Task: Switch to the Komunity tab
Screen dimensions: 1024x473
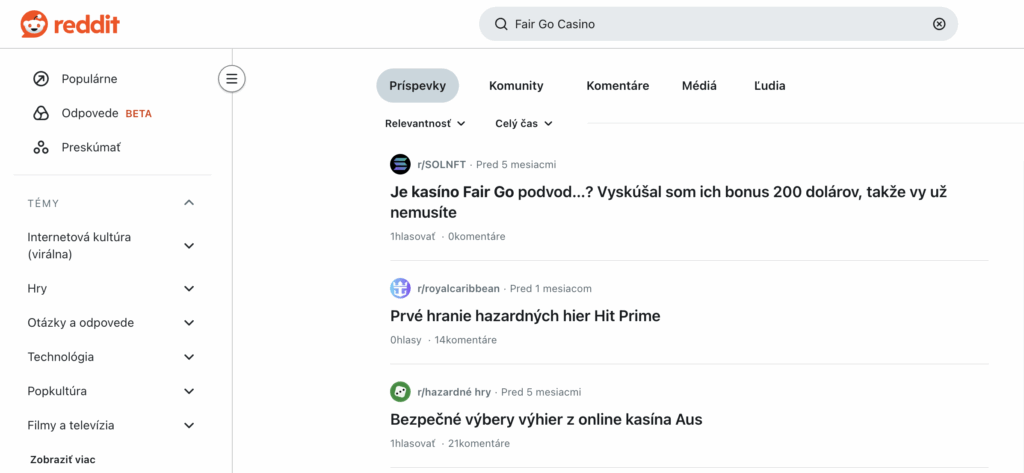Action: click(516, 86)
